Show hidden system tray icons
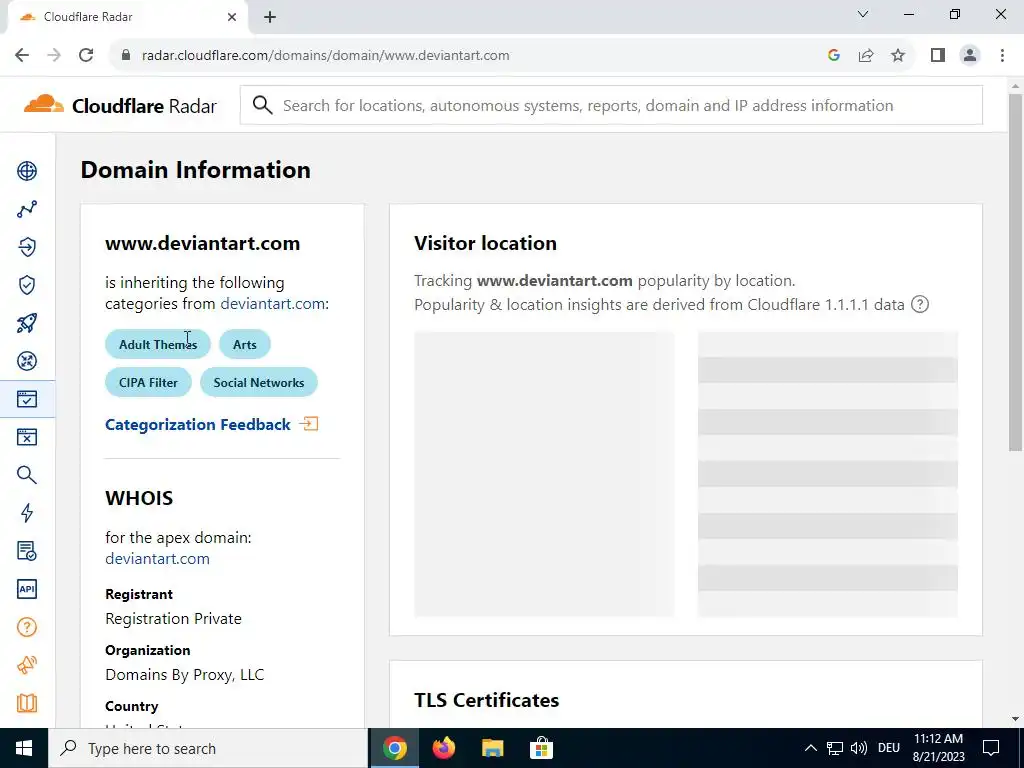The width and height of the screenshot is (1024, 768). click(810, 748)
